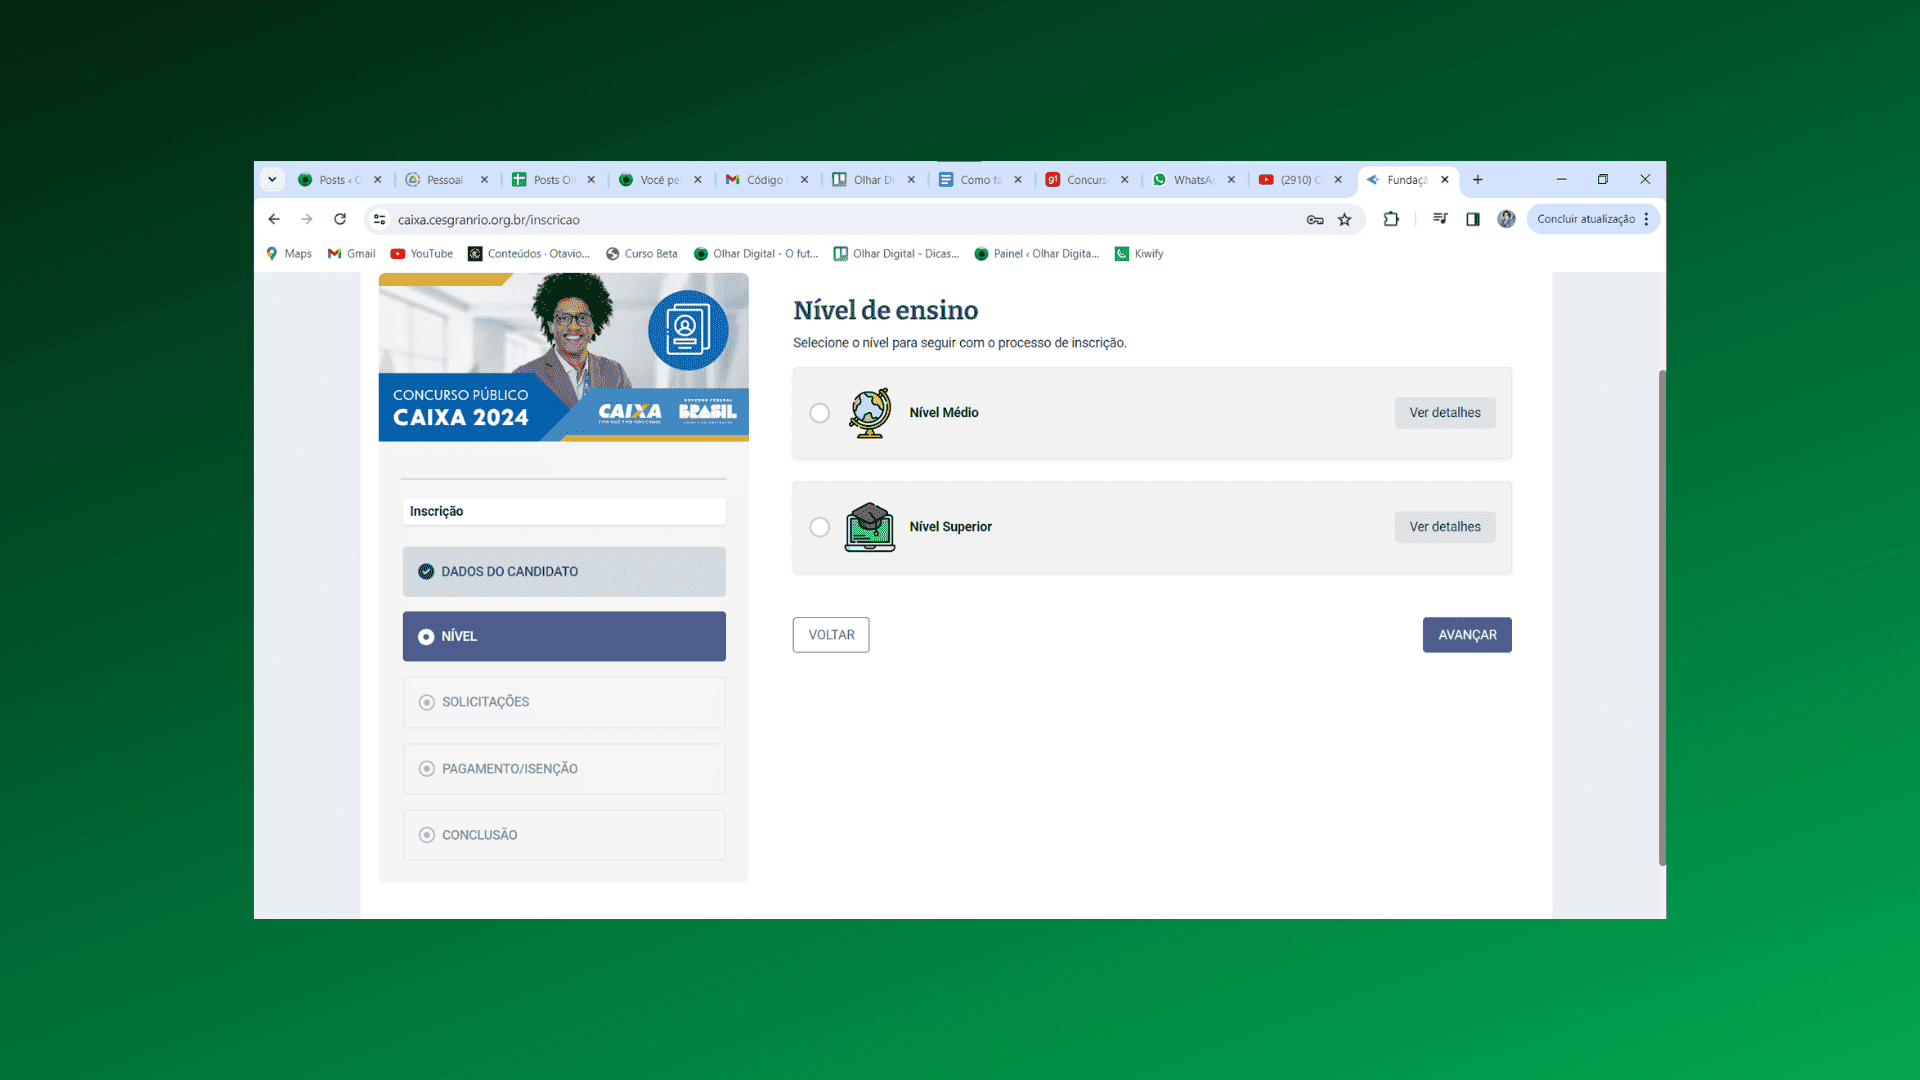1920x1080 pixels.
Task: Click the graduation cap laptop icon
Action: click(870, 527)
